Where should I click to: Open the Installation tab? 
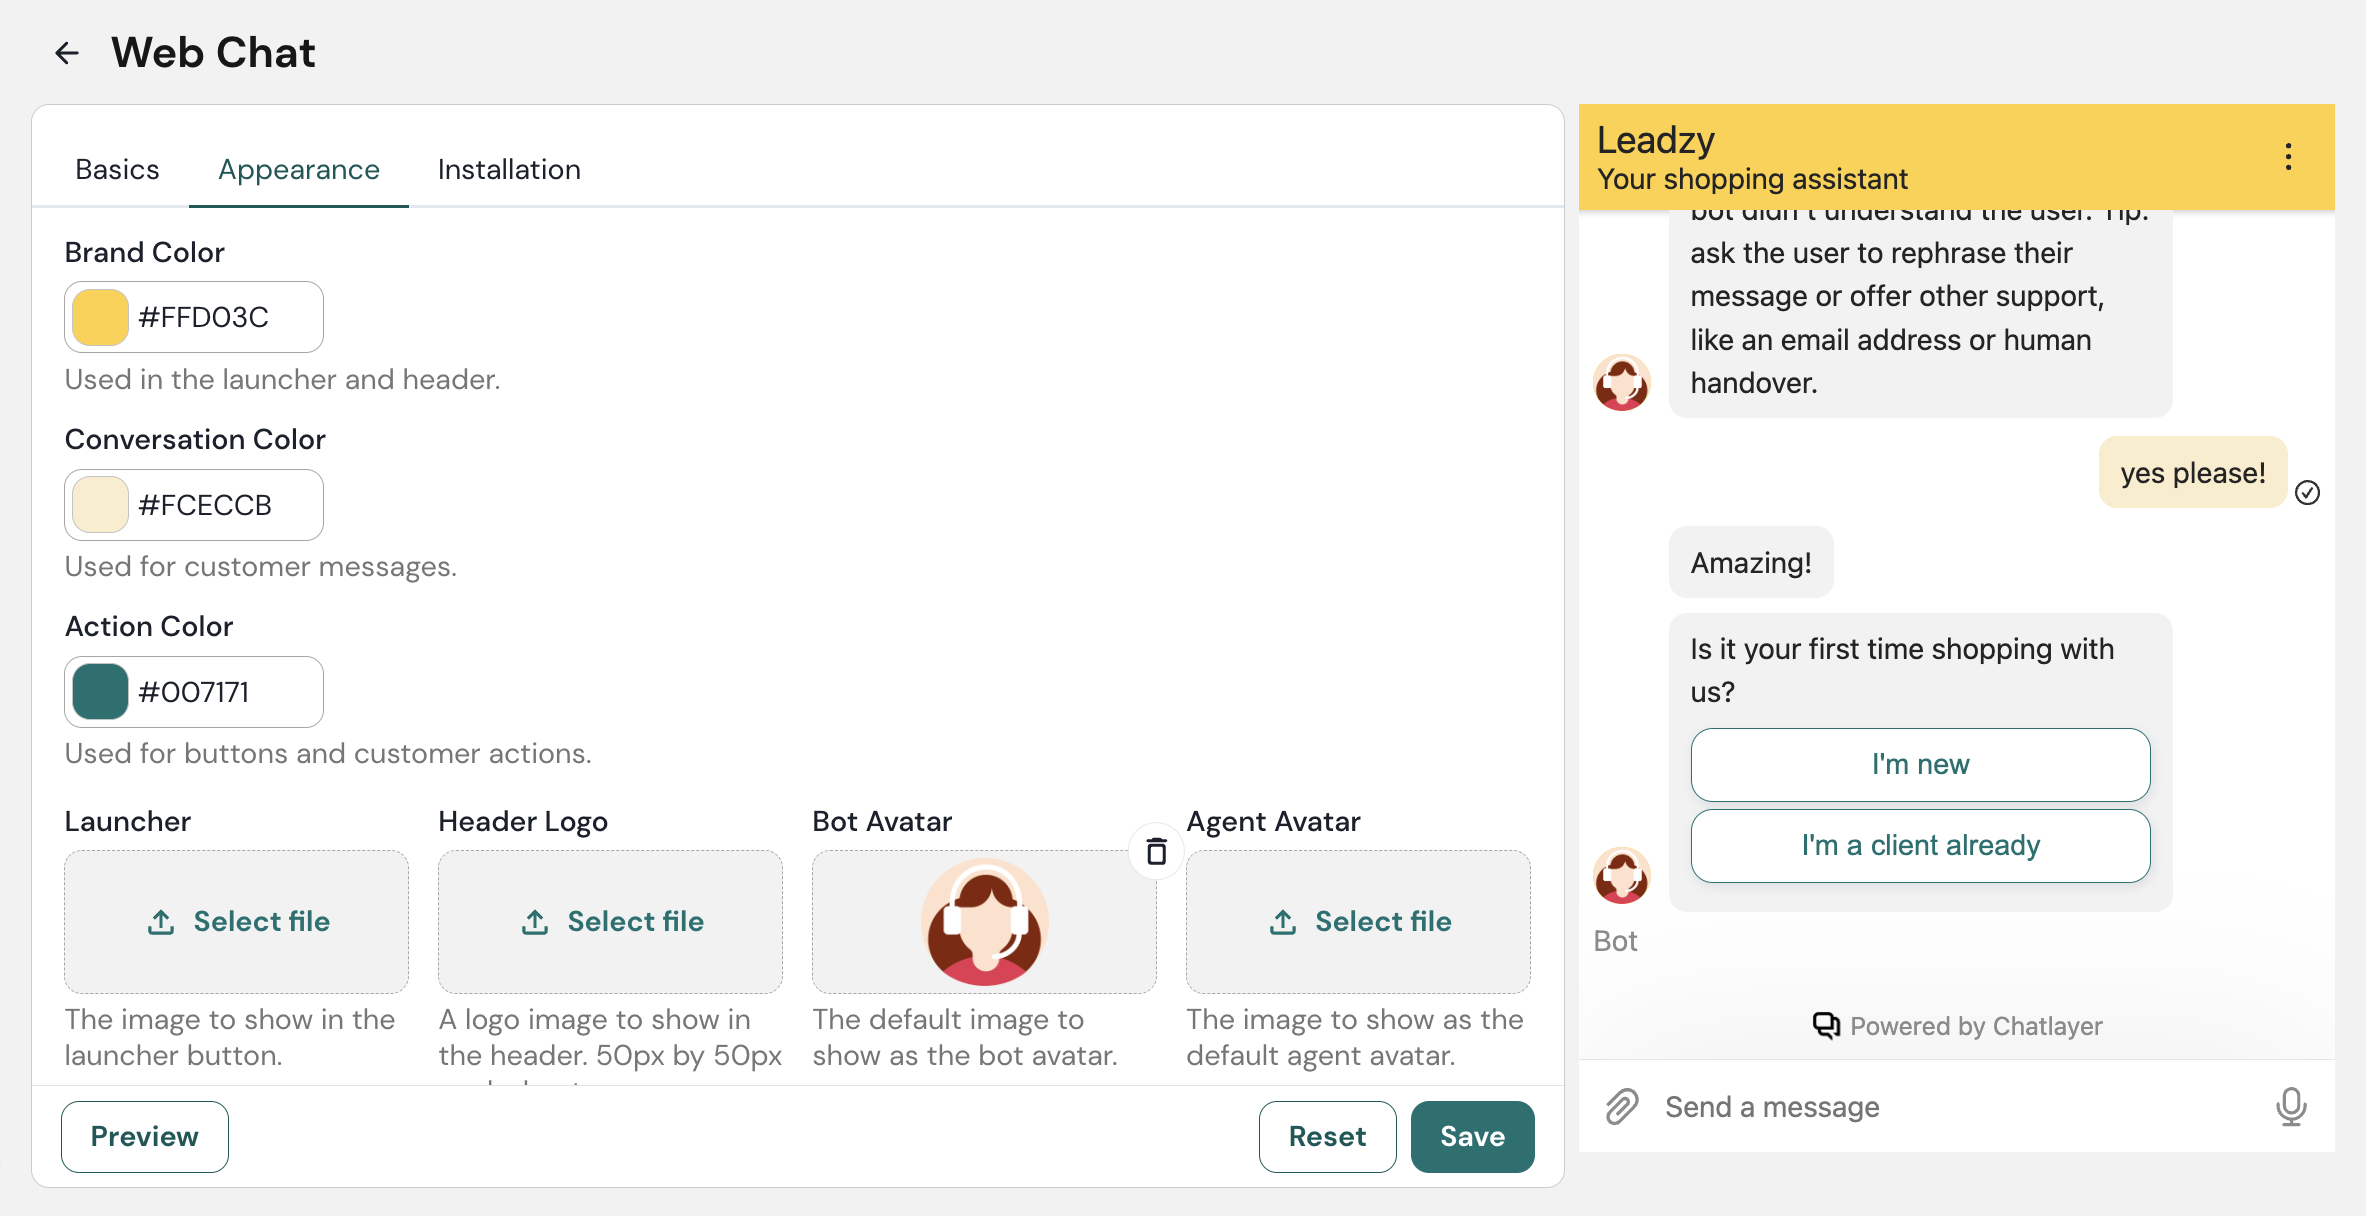point(509,169)
